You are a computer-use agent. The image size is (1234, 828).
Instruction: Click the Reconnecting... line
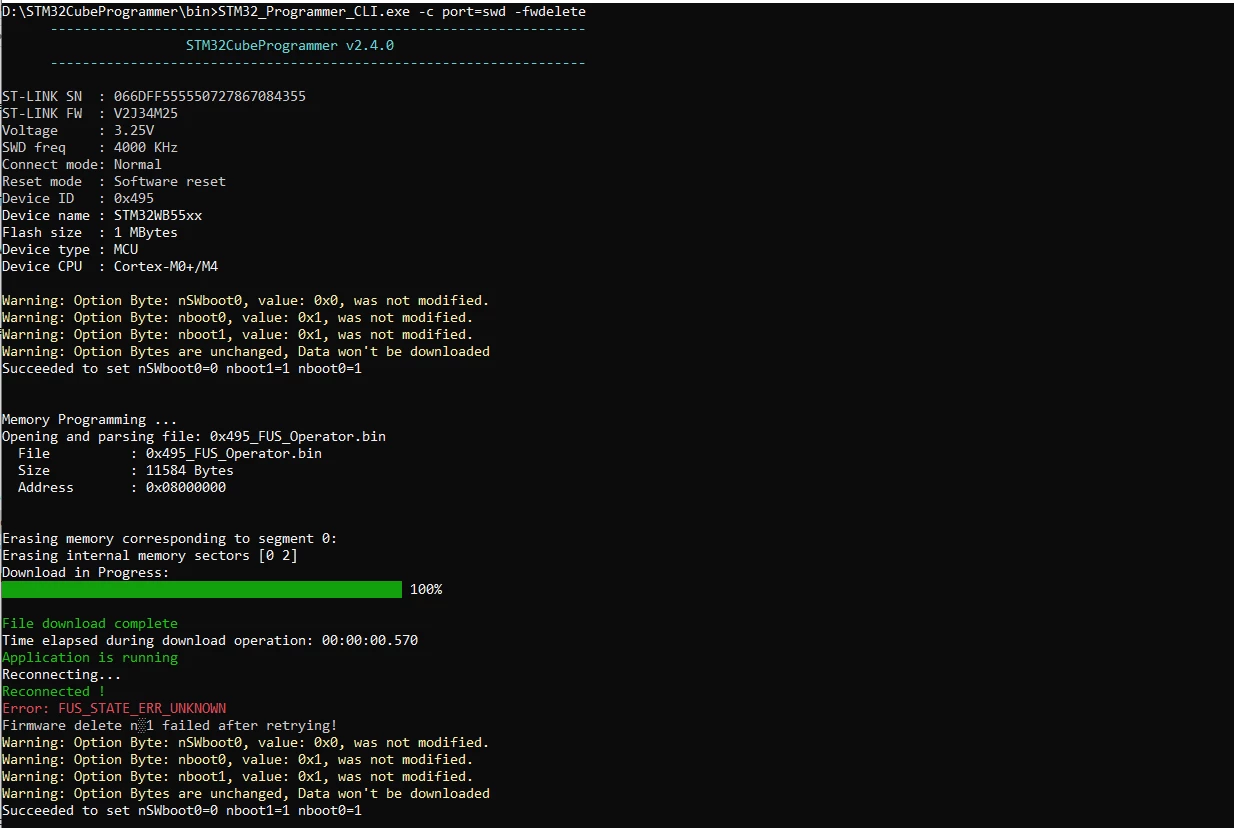pyautogui.click(x=62, y=674)
